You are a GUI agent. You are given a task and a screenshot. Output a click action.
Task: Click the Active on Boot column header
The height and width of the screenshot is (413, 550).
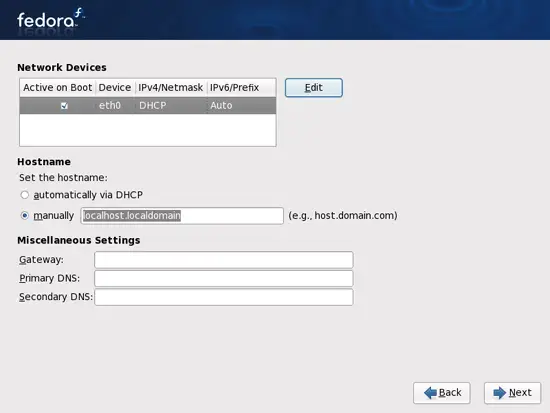58,87
